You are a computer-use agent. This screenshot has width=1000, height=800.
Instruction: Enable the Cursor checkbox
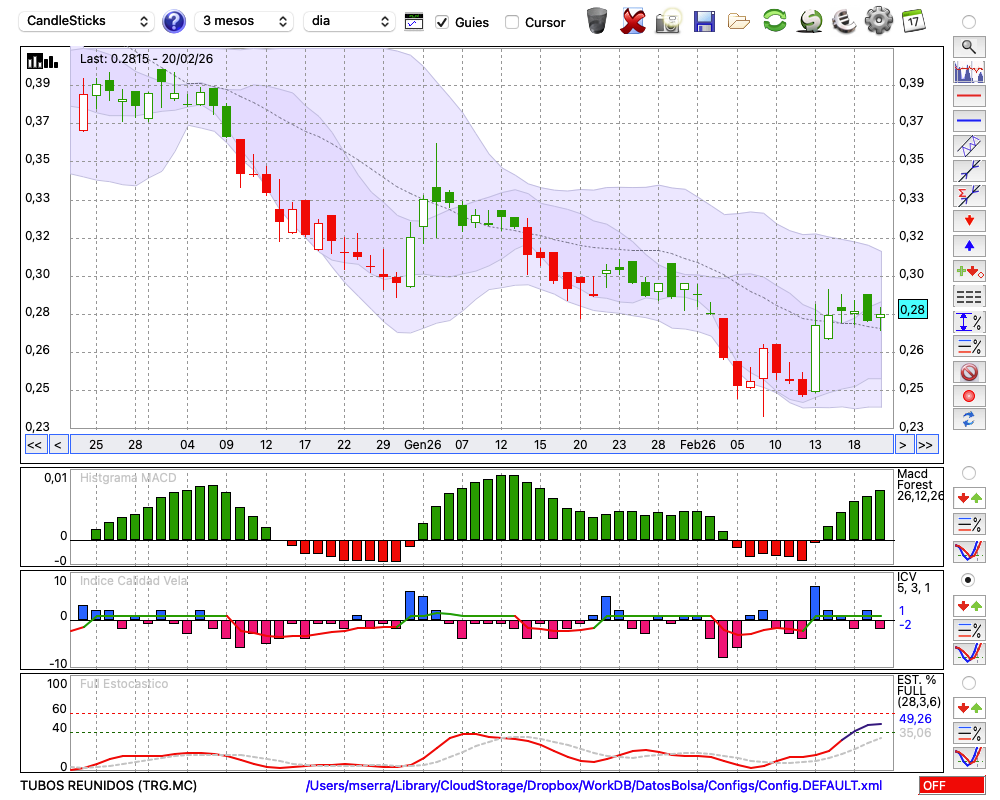coord(512,22)
